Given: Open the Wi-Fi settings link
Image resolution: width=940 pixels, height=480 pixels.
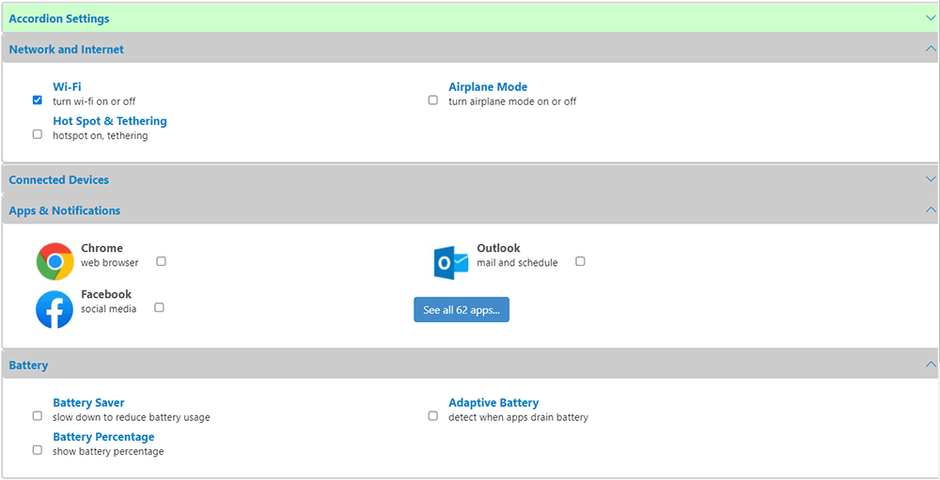Looking at the screenshot, I should [67, 87].
